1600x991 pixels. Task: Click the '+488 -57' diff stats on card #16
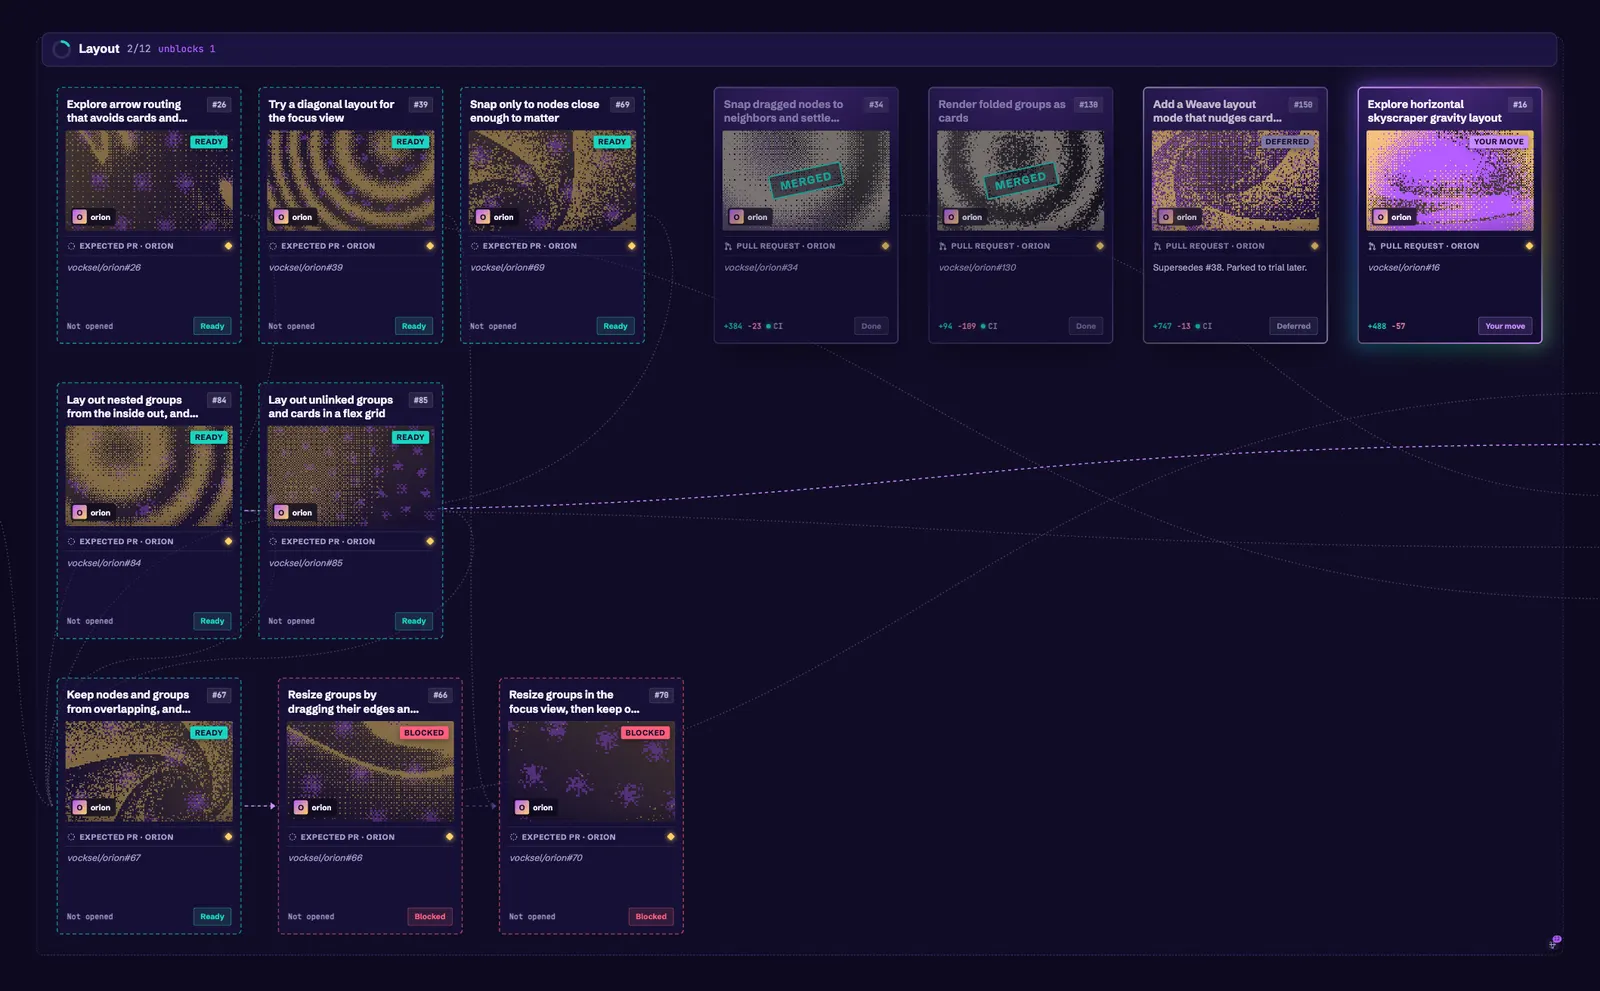(x=1386, y=326)
